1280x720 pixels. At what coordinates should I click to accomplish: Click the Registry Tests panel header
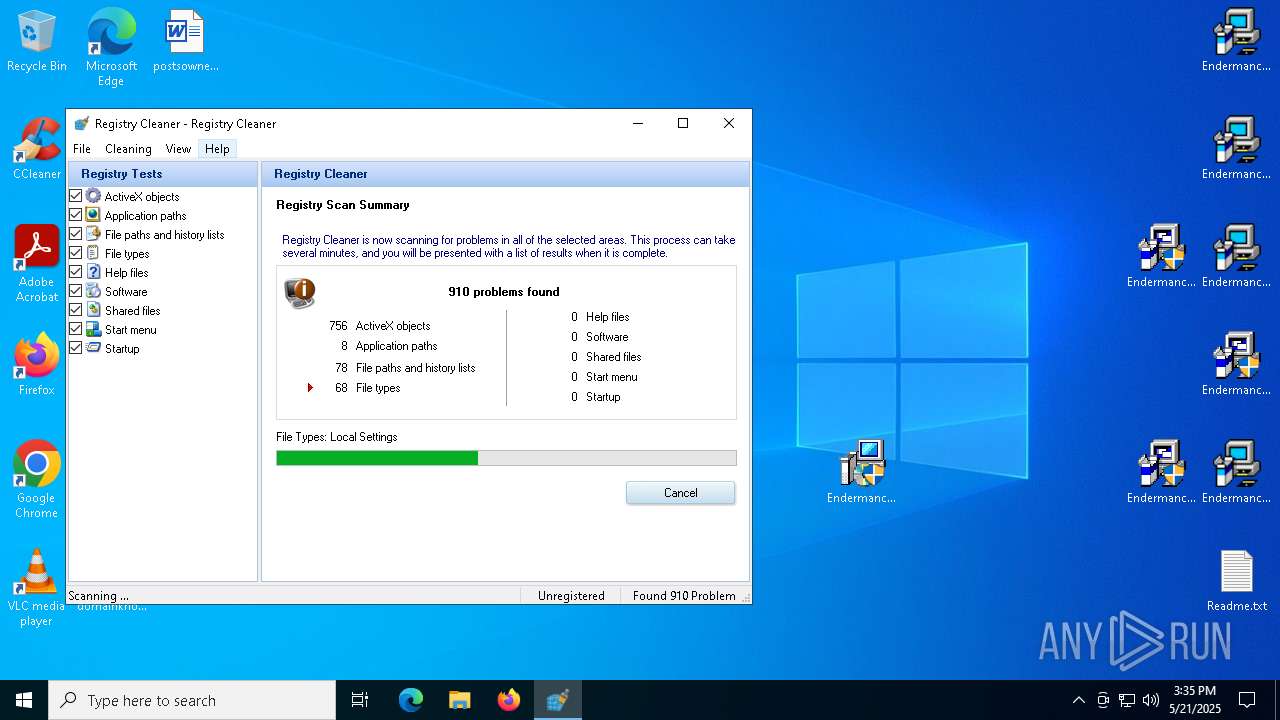coord(162,174)
